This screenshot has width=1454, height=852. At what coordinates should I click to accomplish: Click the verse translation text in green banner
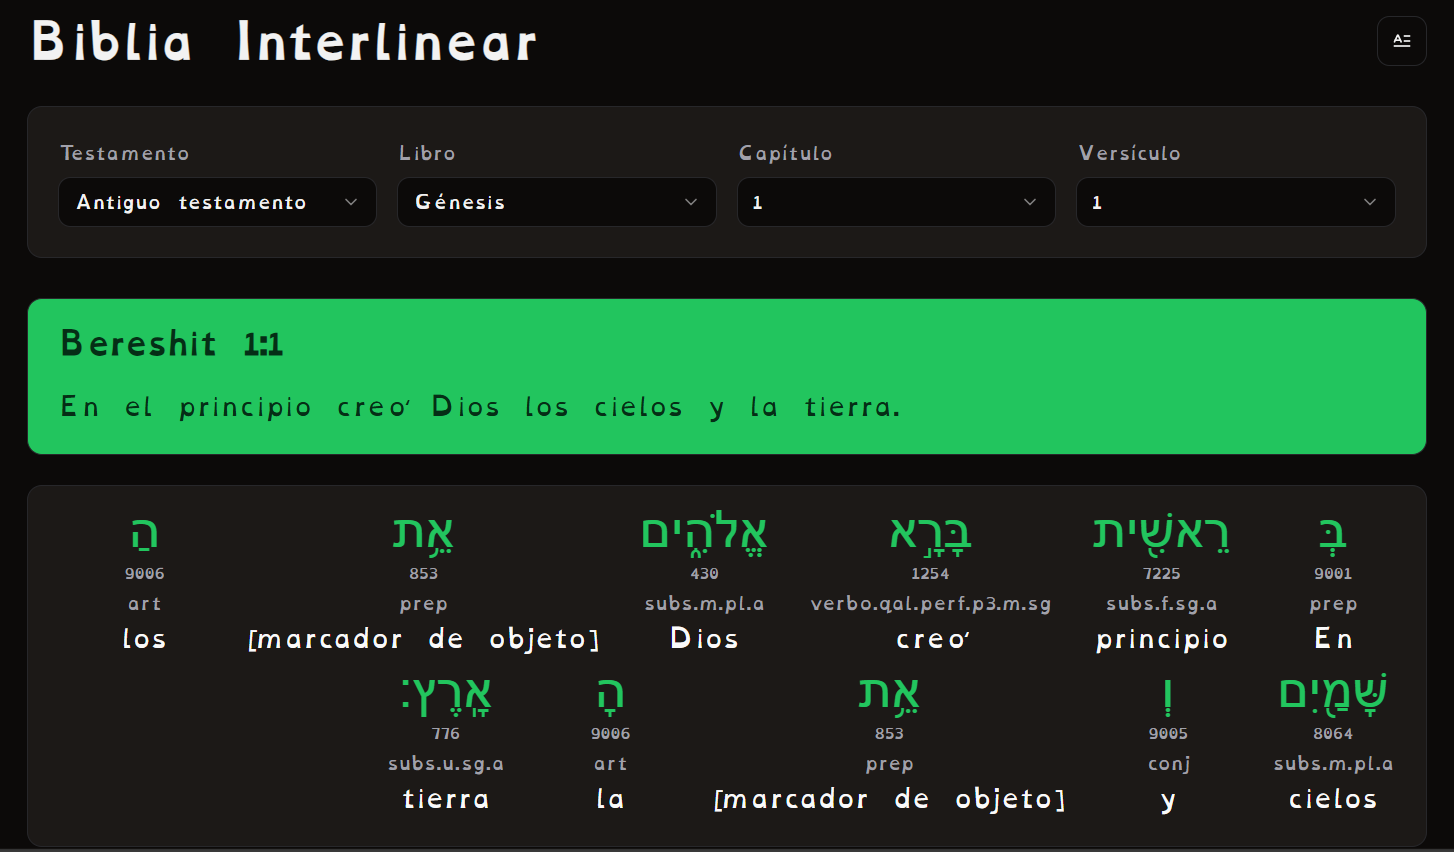coord(480,407)
